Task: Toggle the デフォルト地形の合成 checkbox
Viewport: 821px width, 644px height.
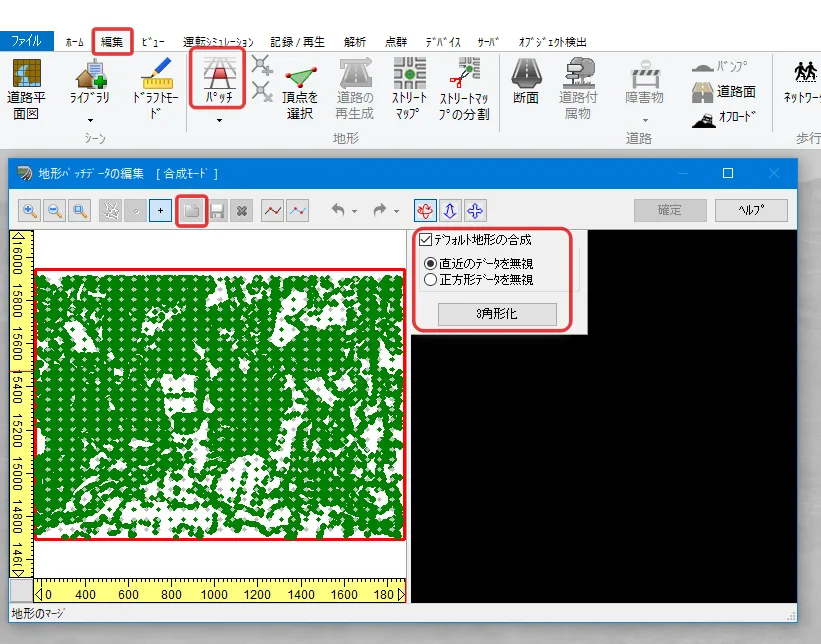Action: click(x=427, y=240)
